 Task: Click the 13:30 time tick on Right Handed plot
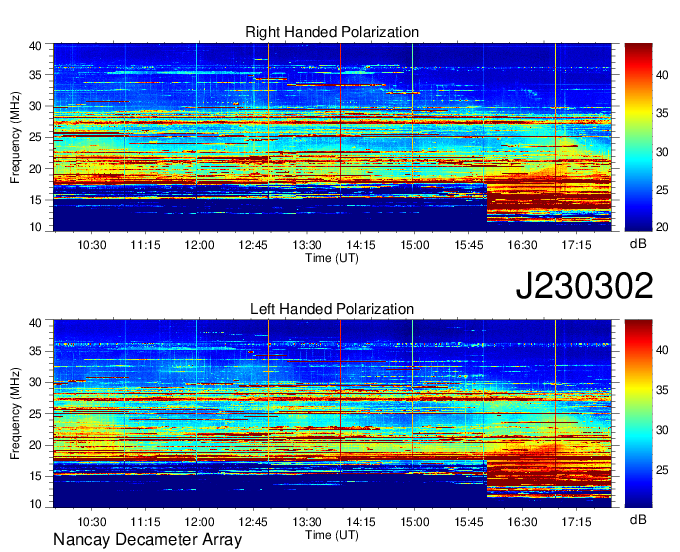307,245
